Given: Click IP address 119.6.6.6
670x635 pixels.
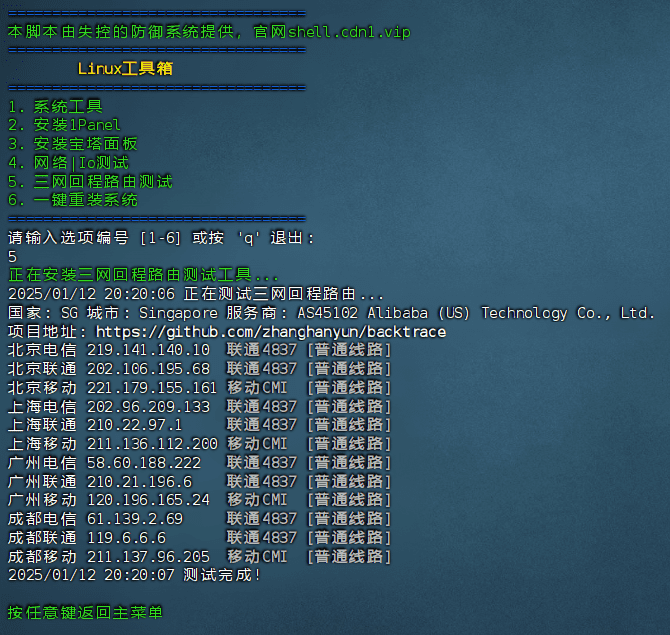Looking at the screenshot, I should pyautogui.click(x=126, y=538).
